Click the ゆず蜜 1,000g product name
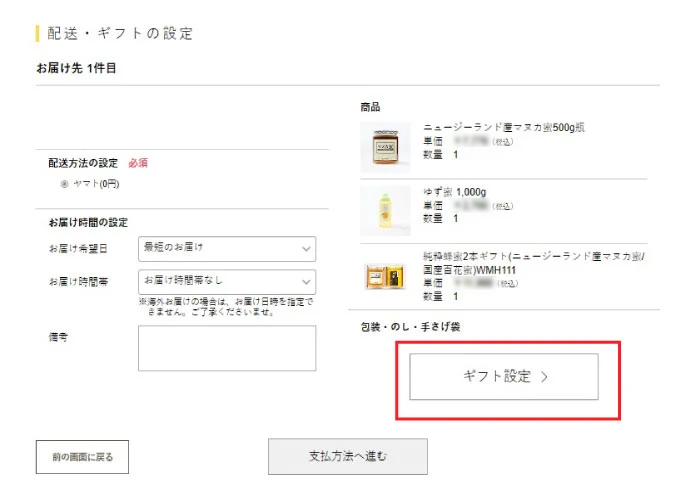The height and width of the screenshot is (500, 700). click(x=455, y=192)
